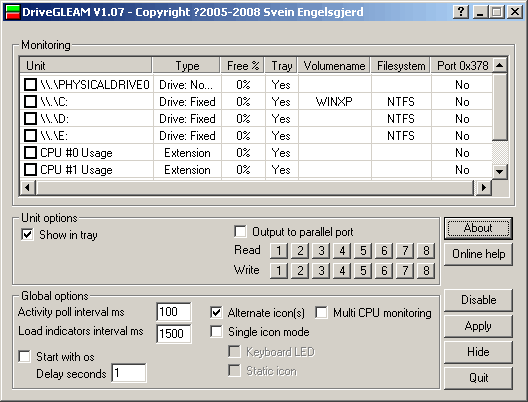Click the Unit column header
This screenshot has height=402, width=528.
(x=86, y=66)
